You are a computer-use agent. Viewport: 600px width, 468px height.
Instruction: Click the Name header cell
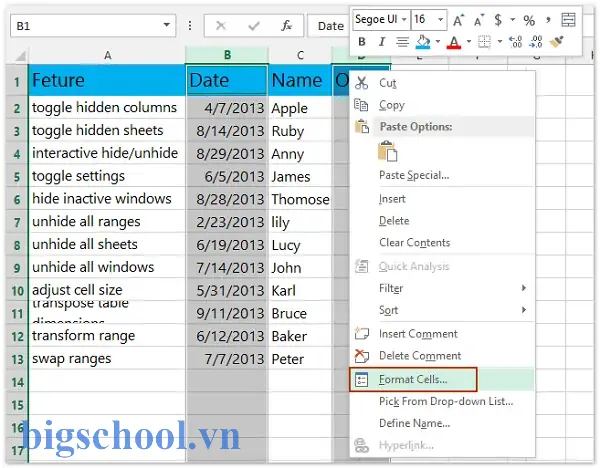[300, 80]
